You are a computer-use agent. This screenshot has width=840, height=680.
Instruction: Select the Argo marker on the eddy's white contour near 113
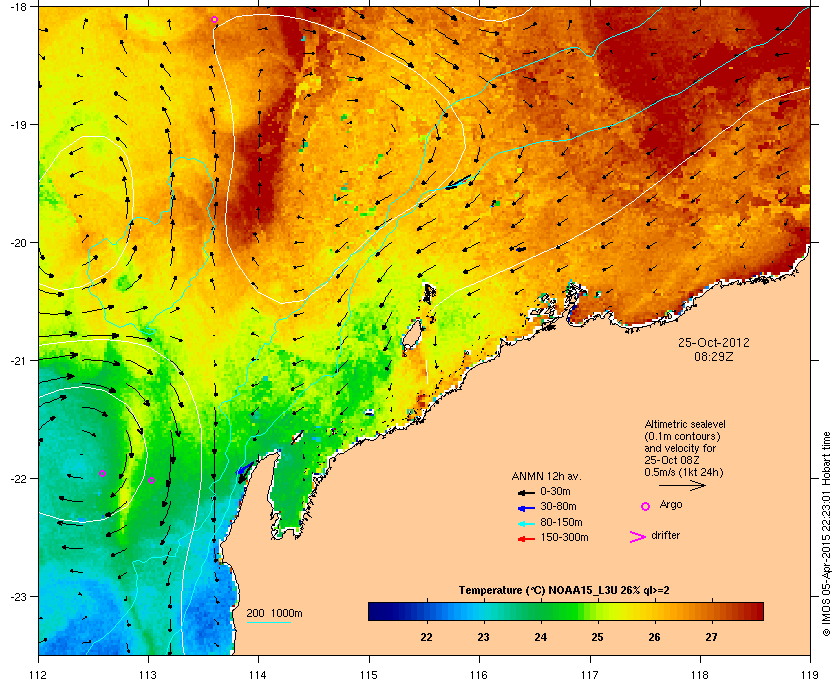pyautogui.click(x=152, y=480)
